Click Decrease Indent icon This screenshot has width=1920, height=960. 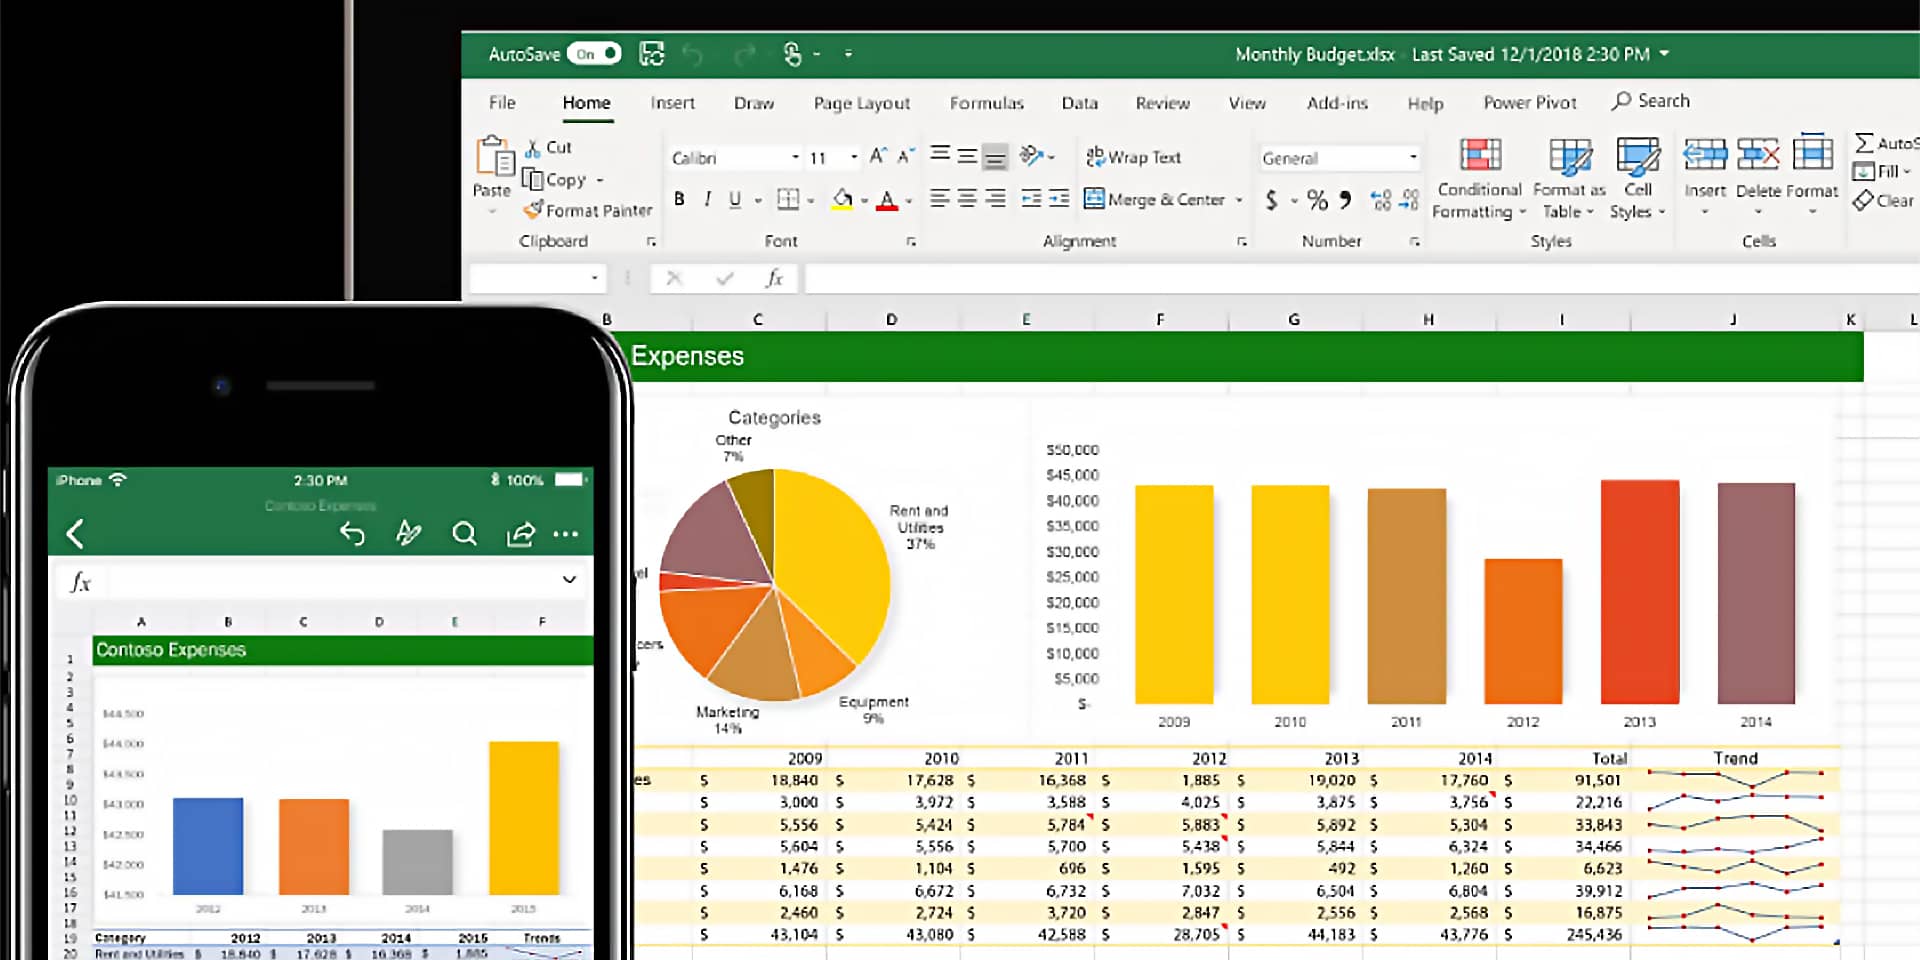pyautogui.click(x=1031, y=199)
